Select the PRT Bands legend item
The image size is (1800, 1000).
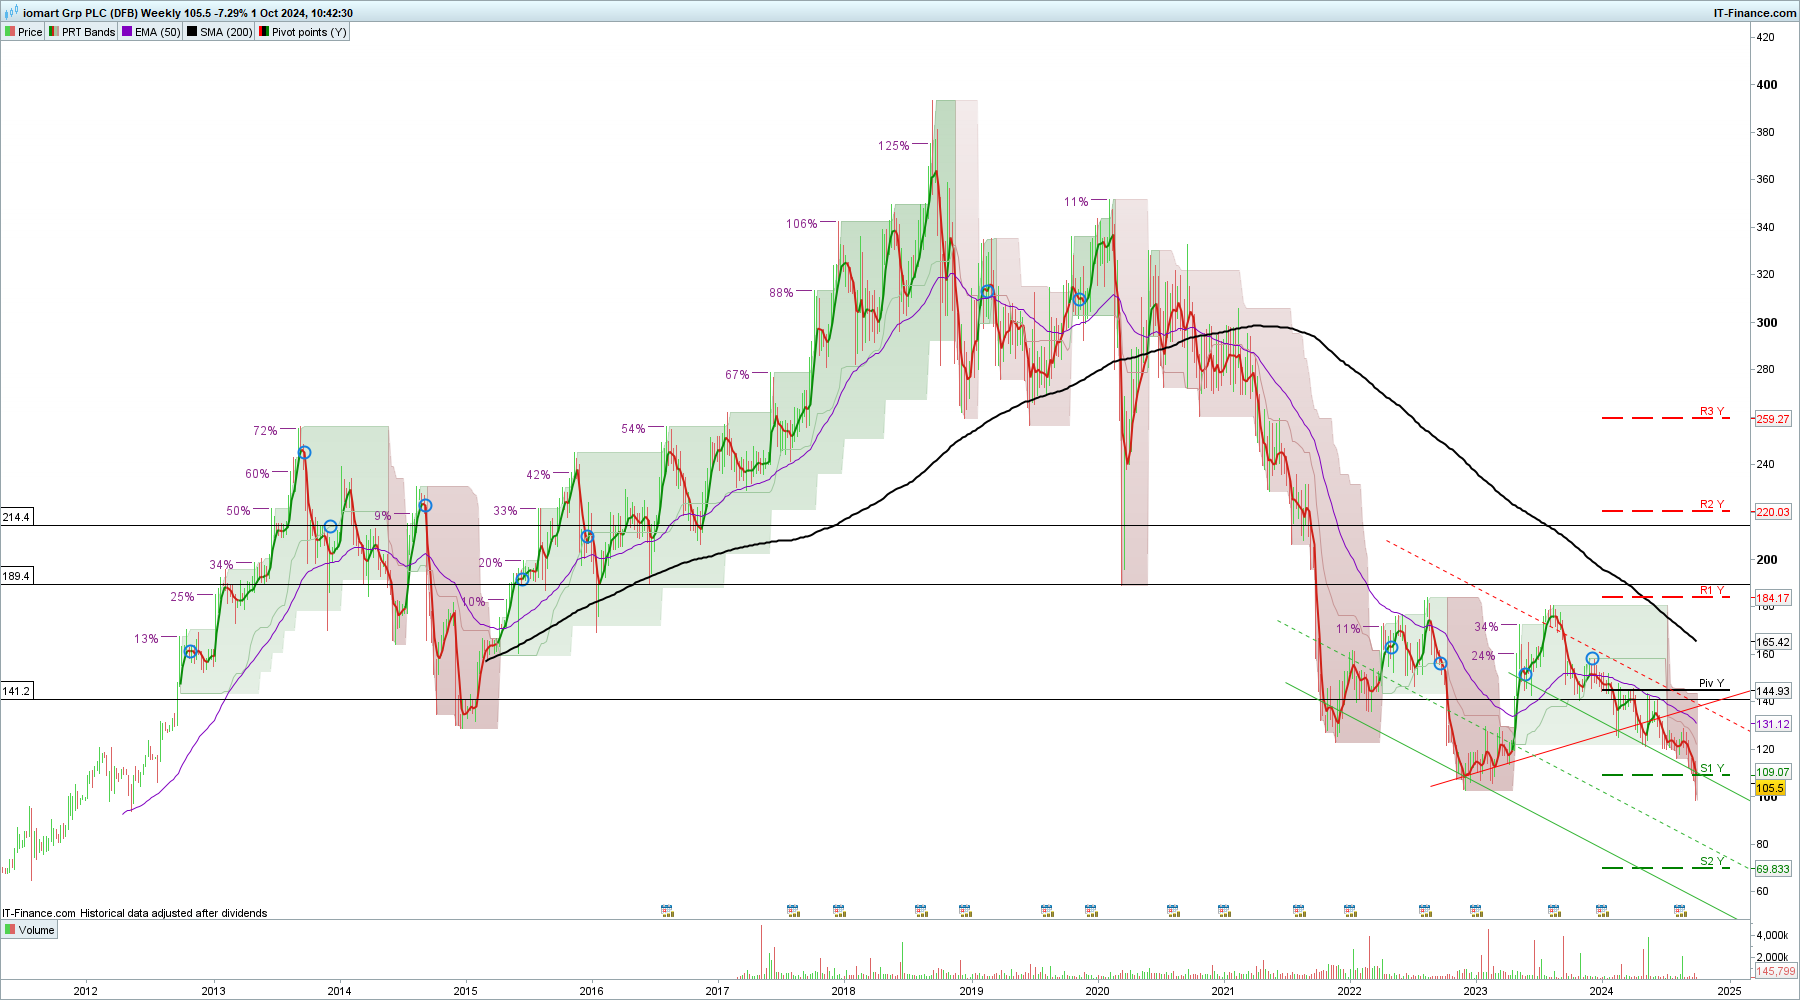[x=82, y=32]
